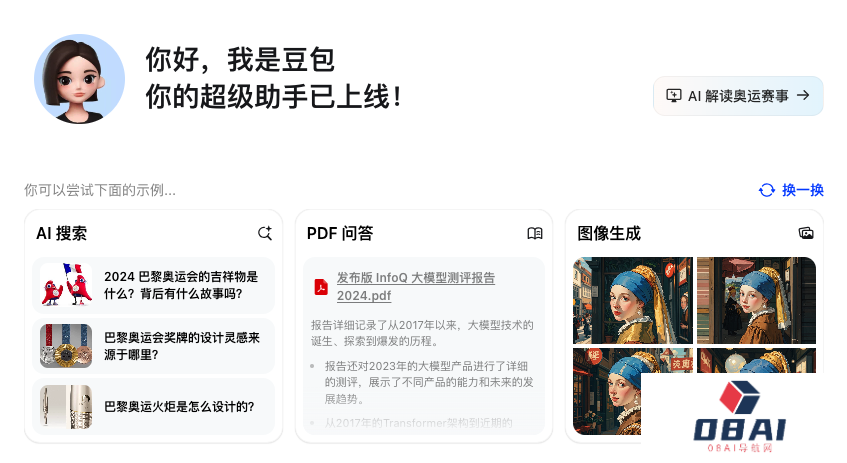Click the top-right pearl earring girl image

coord(756,300)
